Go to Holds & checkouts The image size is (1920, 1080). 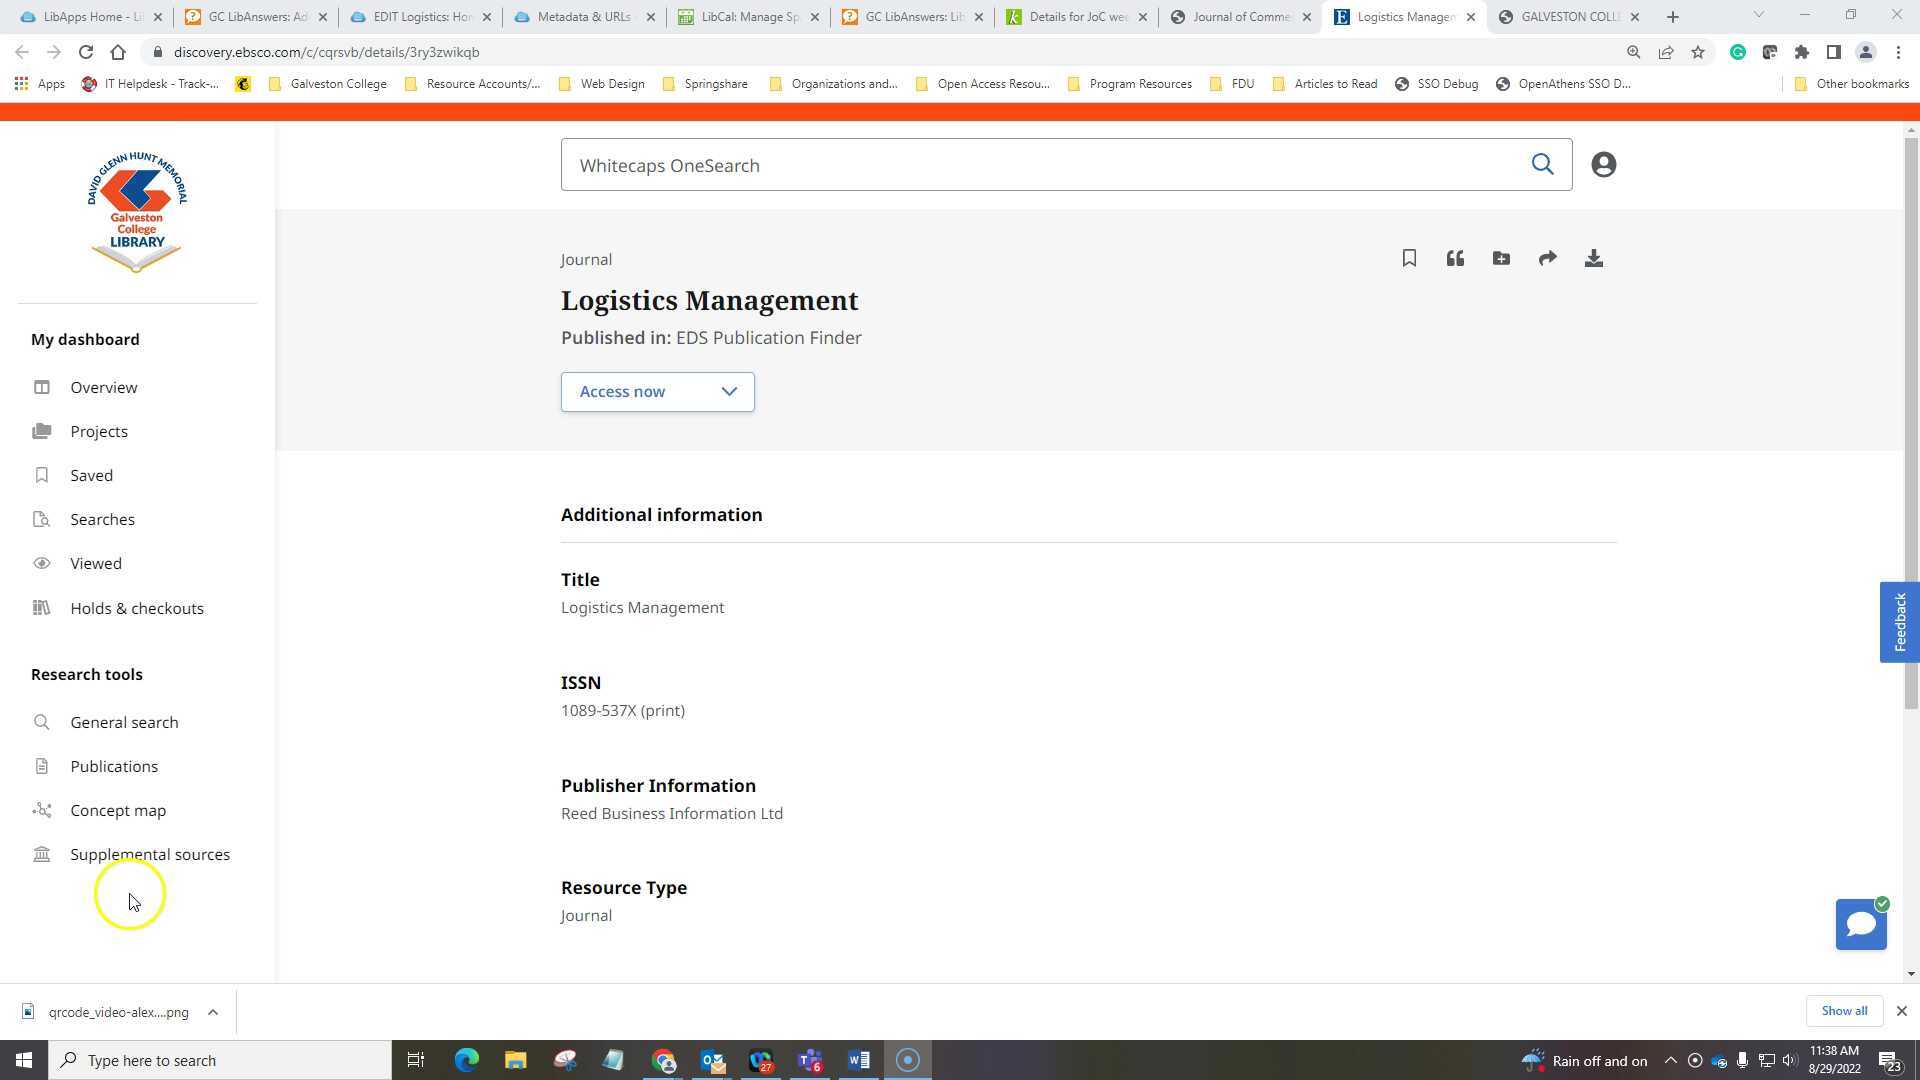click(x=137, y=608)
